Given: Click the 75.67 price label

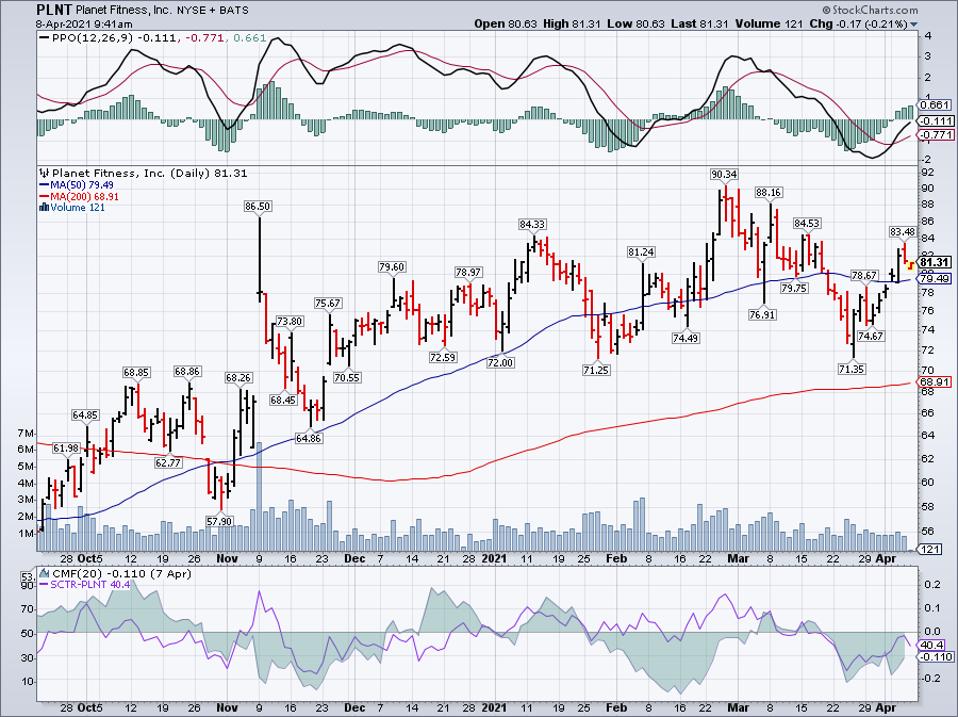Looking at the screenshot, I should point(327,303).
